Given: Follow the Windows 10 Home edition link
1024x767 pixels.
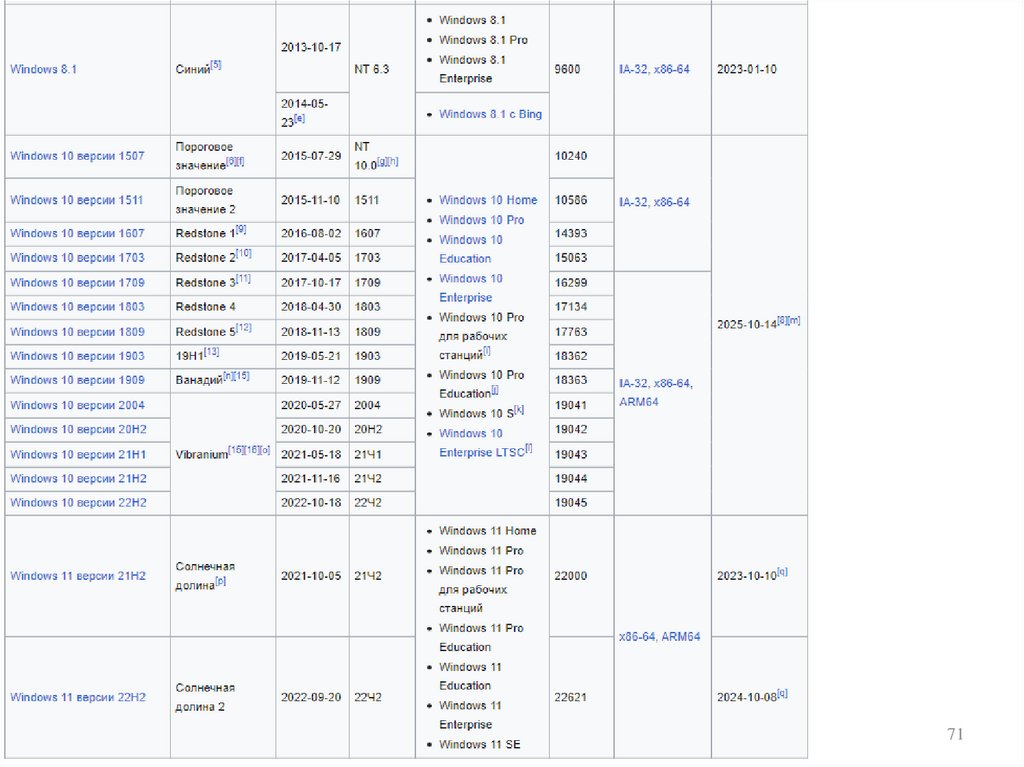Looking at the screenshot, I should (488, 200).
